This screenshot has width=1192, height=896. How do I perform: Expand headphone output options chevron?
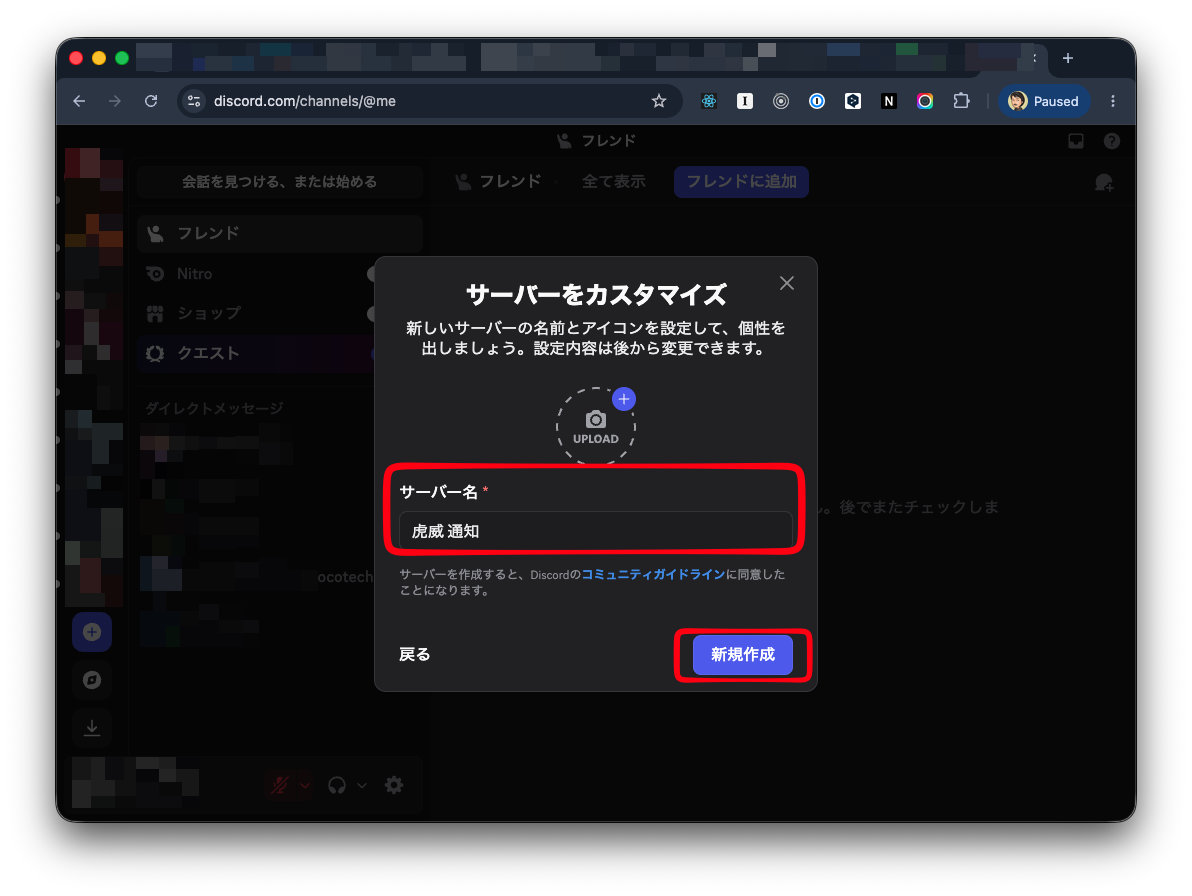point(362,785)
